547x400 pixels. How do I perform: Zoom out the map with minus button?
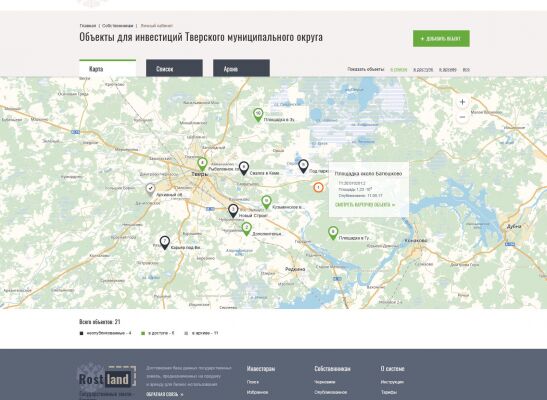click(462, 117)
